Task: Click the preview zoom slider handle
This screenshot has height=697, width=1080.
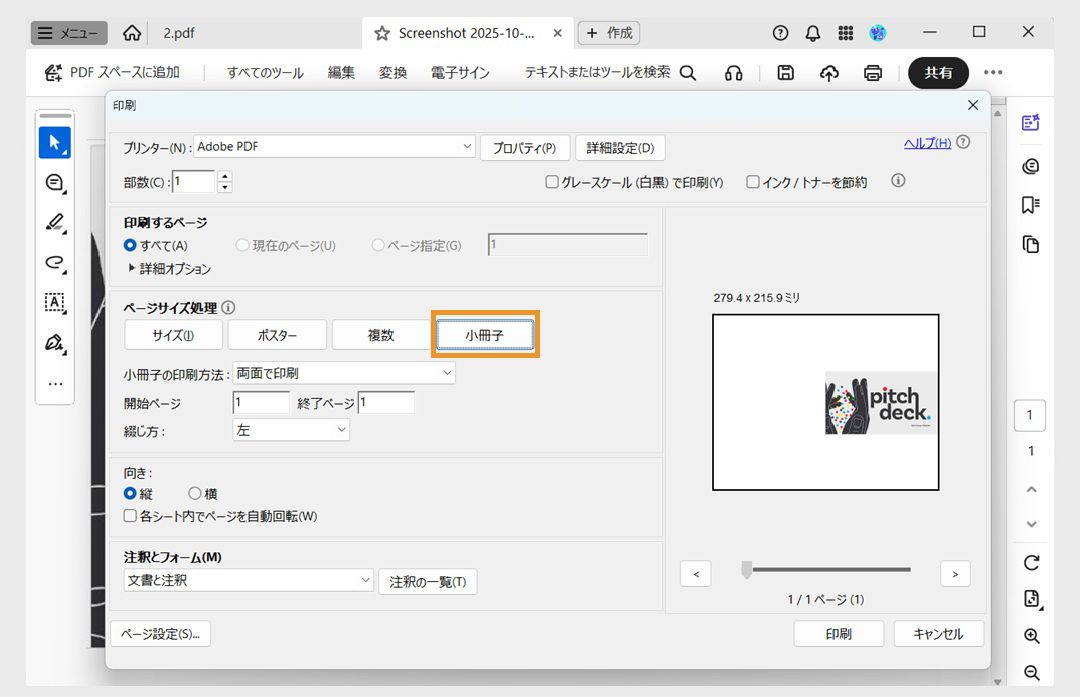Action: (745, 569)
